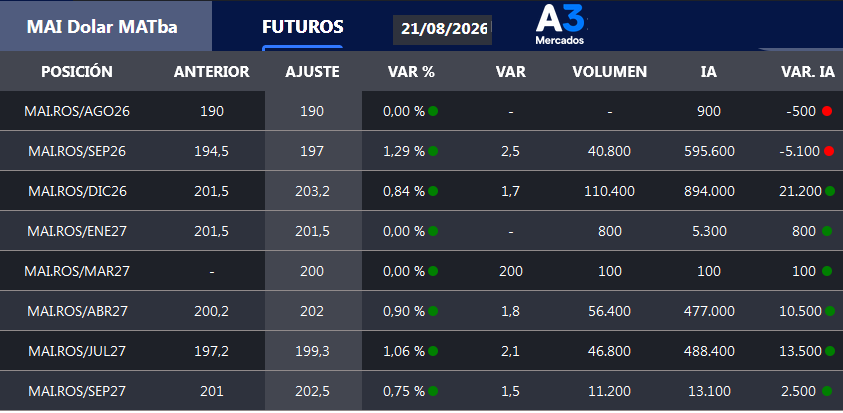This screenshot has height=413, width=843.
Task: Sort by the VOLUMEN column header
Action: 610,72
